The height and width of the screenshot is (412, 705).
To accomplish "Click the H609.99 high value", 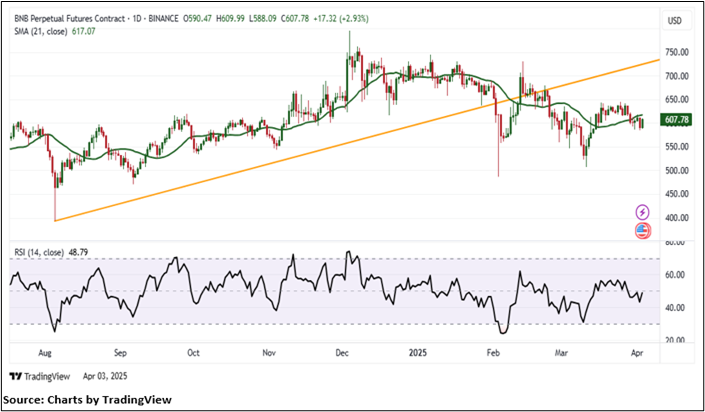I will point(230,19).
